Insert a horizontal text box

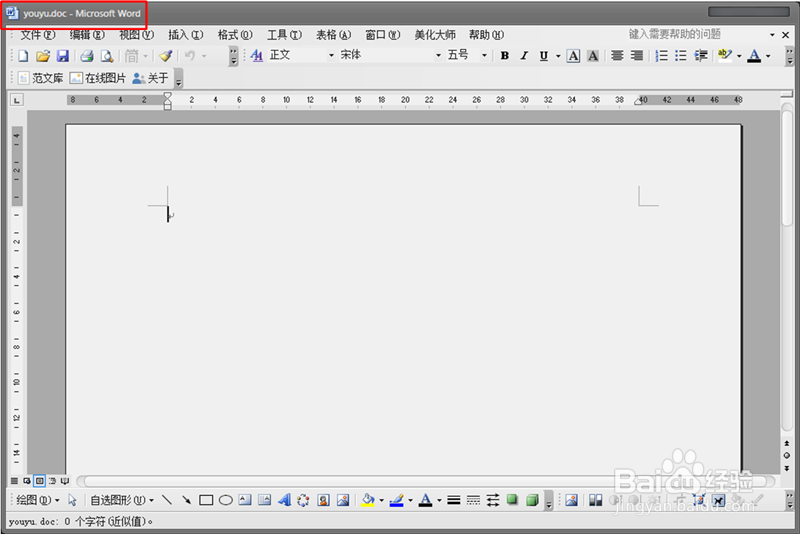tap(245, 500)
